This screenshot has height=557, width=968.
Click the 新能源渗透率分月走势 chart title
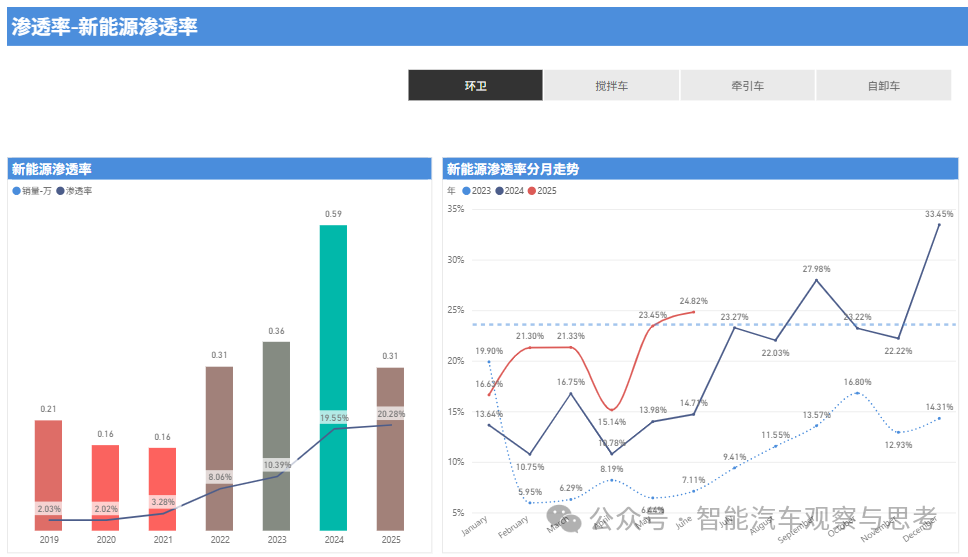point(512,169)
